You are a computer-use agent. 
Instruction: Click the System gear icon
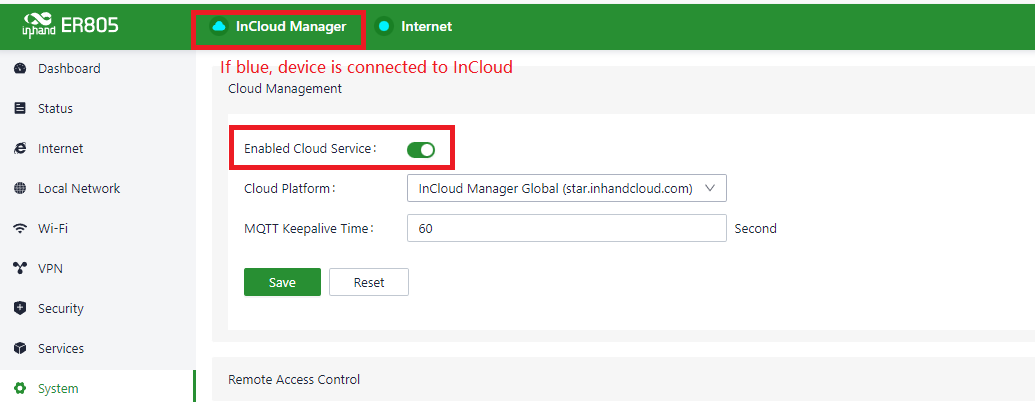point(20,388)
